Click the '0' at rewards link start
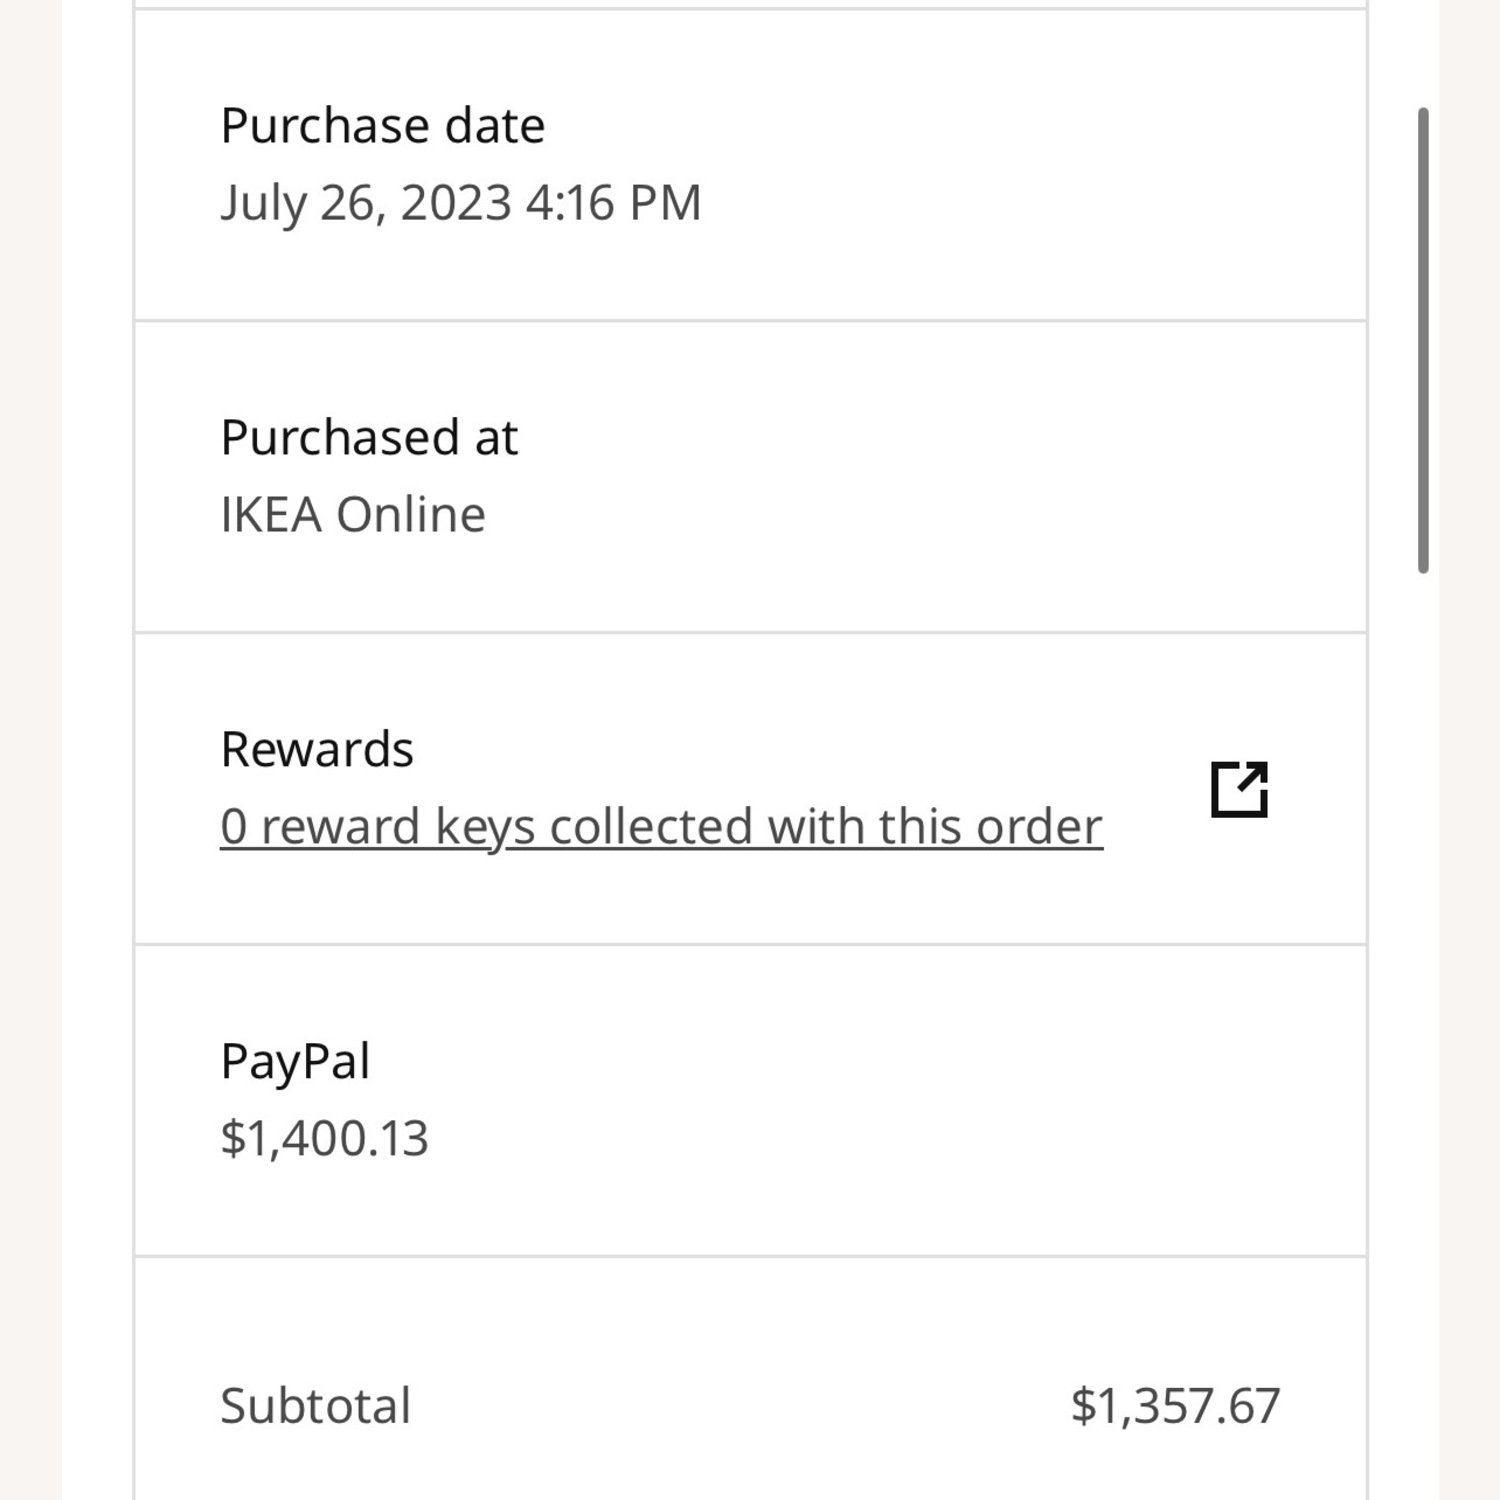1500x1500 pixels. click(x=233, y=827)
